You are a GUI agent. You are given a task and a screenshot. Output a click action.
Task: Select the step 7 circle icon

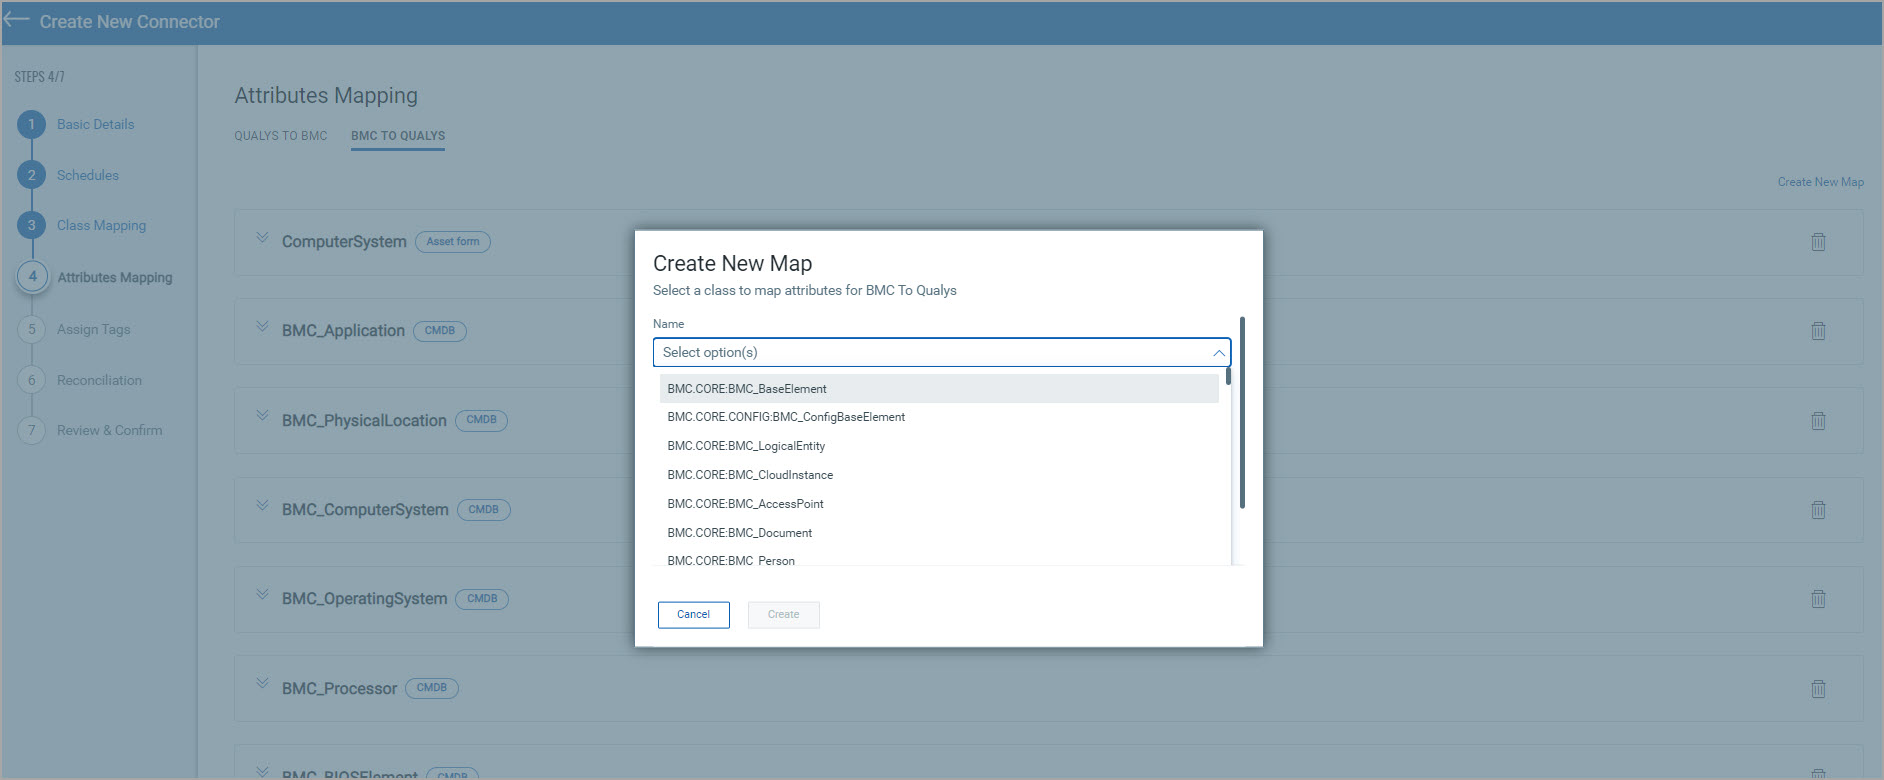(32, 430)
